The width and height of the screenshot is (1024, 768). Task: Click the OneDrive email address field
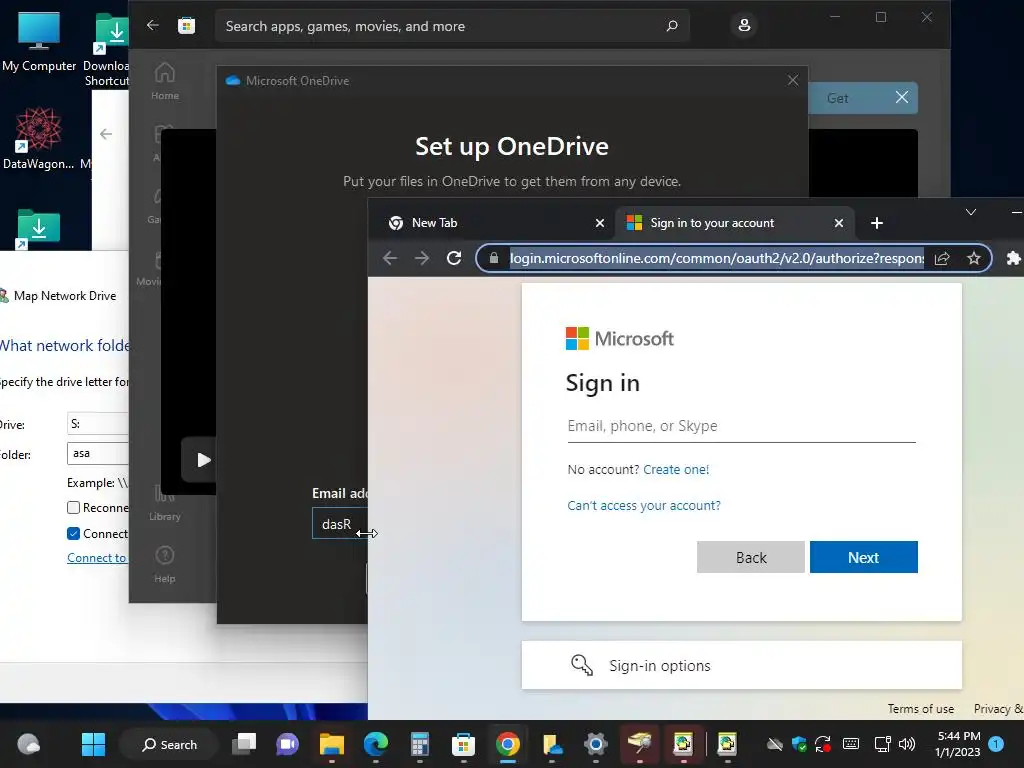340,524
